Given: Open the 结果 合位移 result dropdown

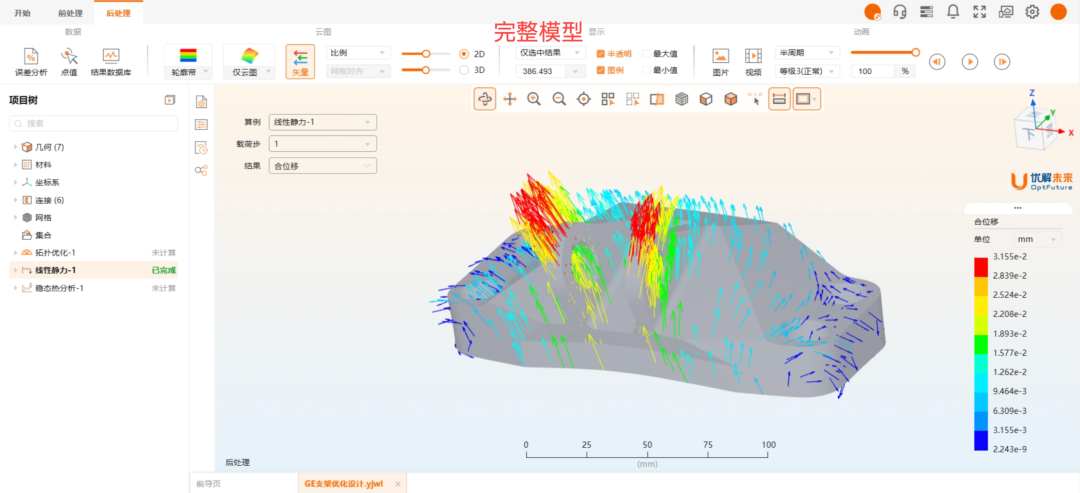Looking at the screenshot, I should tap(322, 166).
